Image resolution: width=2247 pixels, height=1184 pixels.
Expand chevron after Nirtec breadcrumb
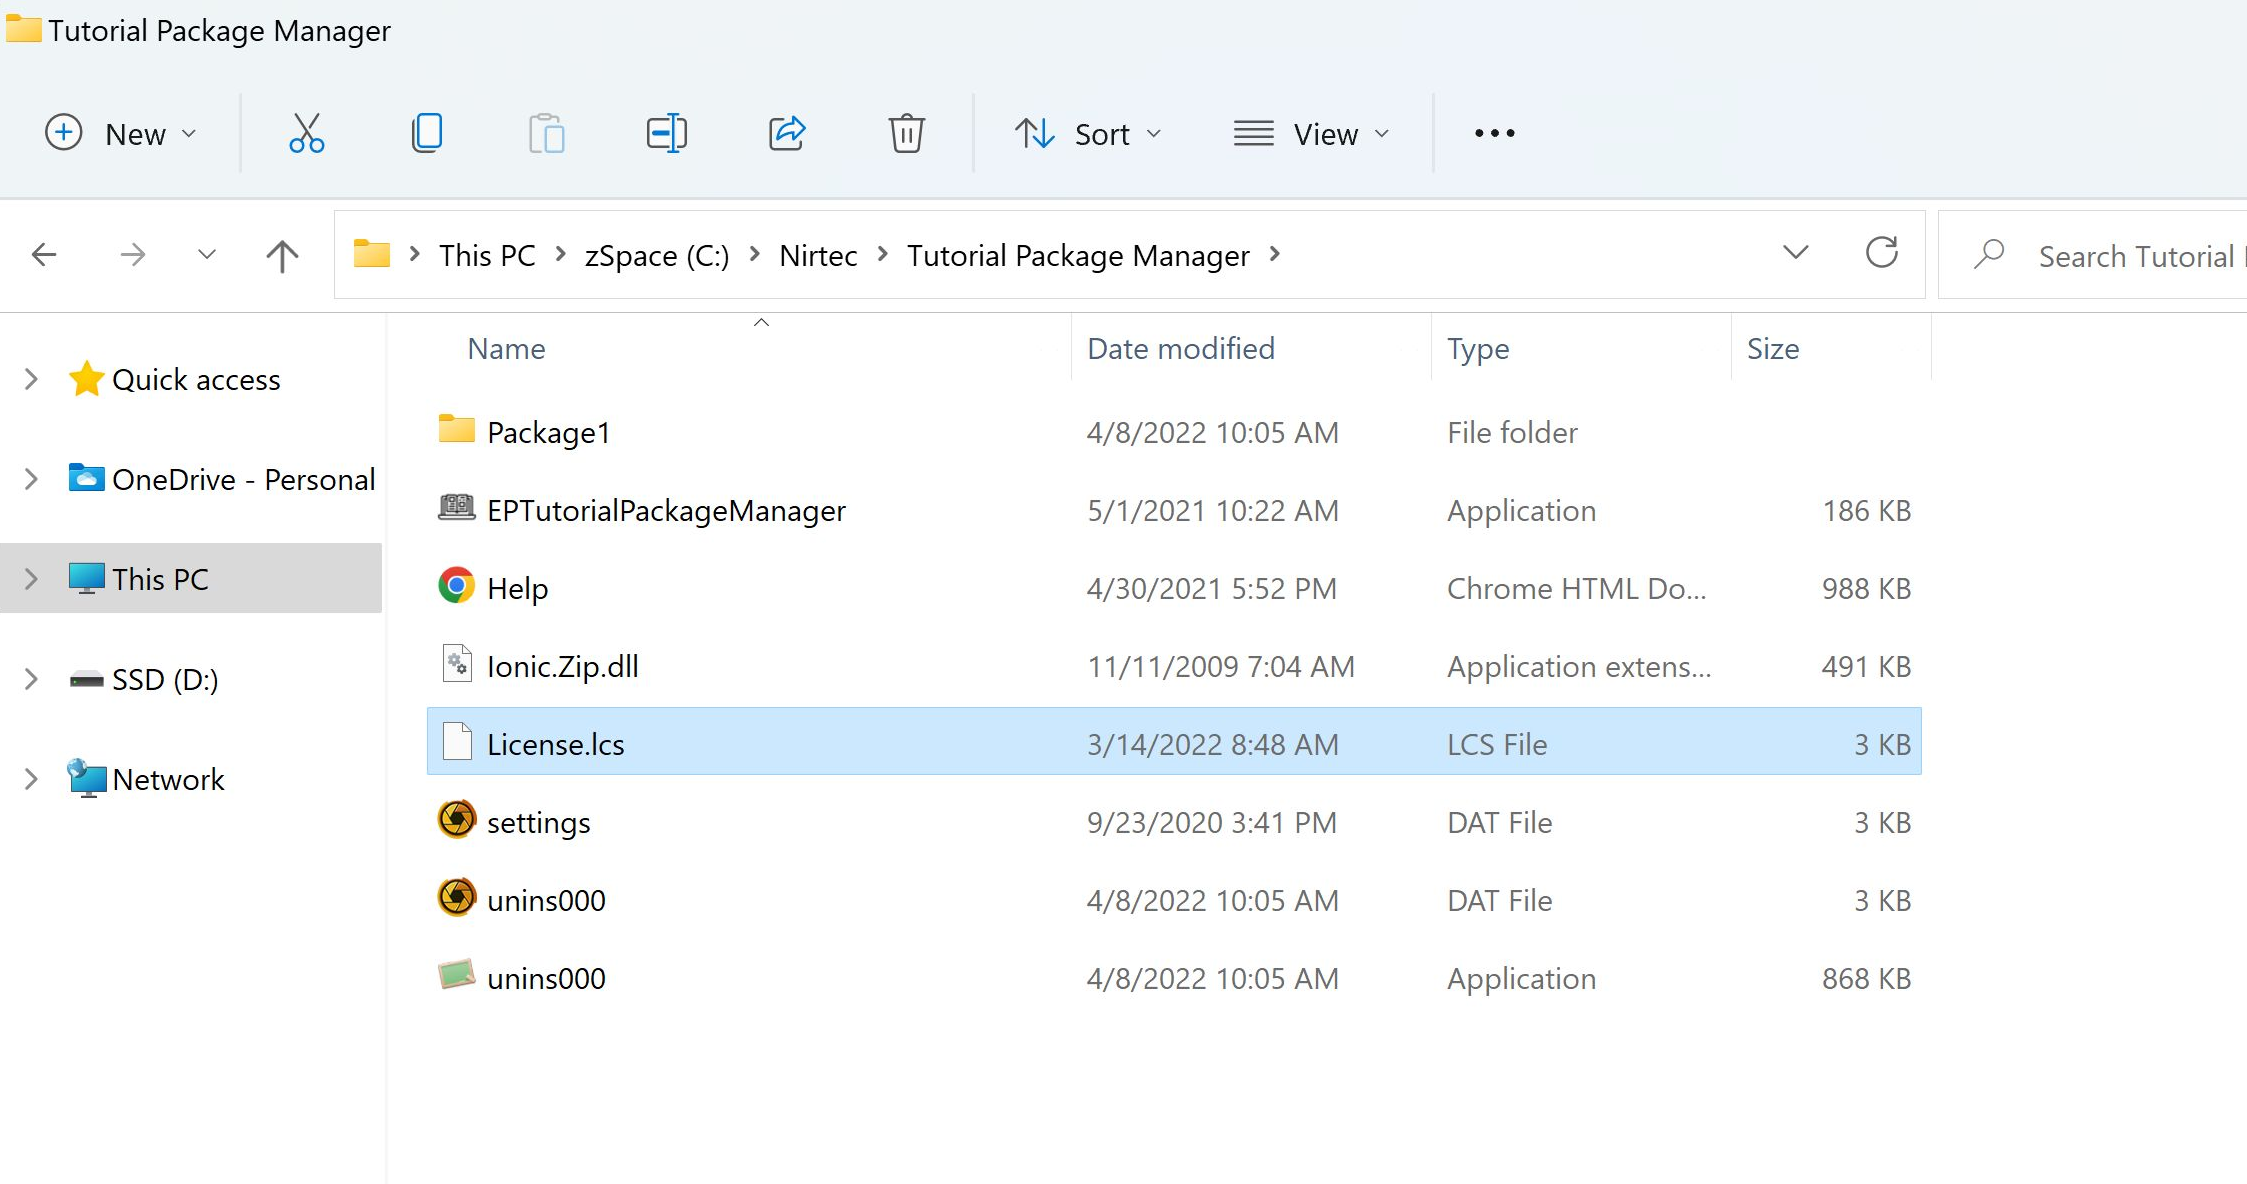click(883, 255)
